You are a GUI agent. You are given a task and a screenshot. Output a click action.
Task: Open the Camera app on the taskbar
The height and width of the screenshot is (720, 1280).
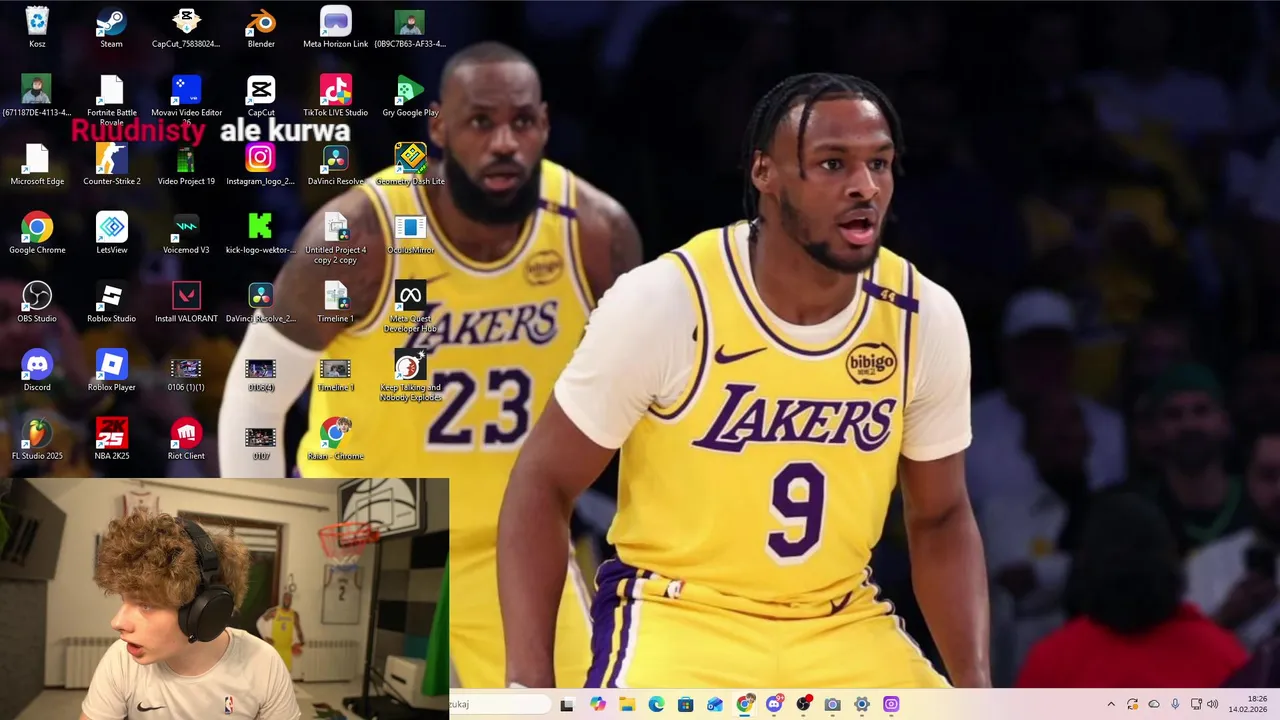[x=832, y=704]
